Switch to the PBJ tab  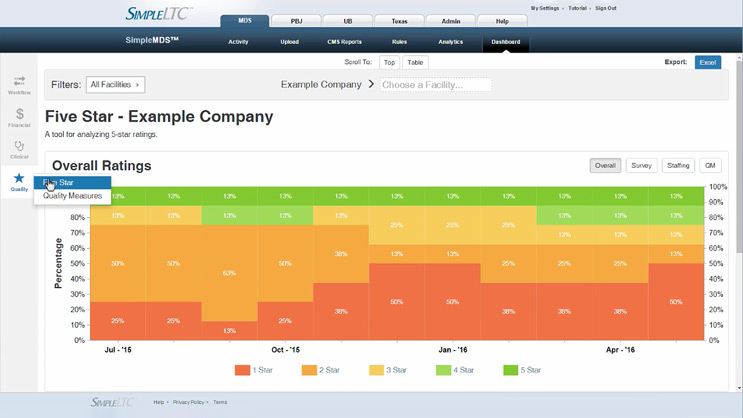(x=296, y=20)
